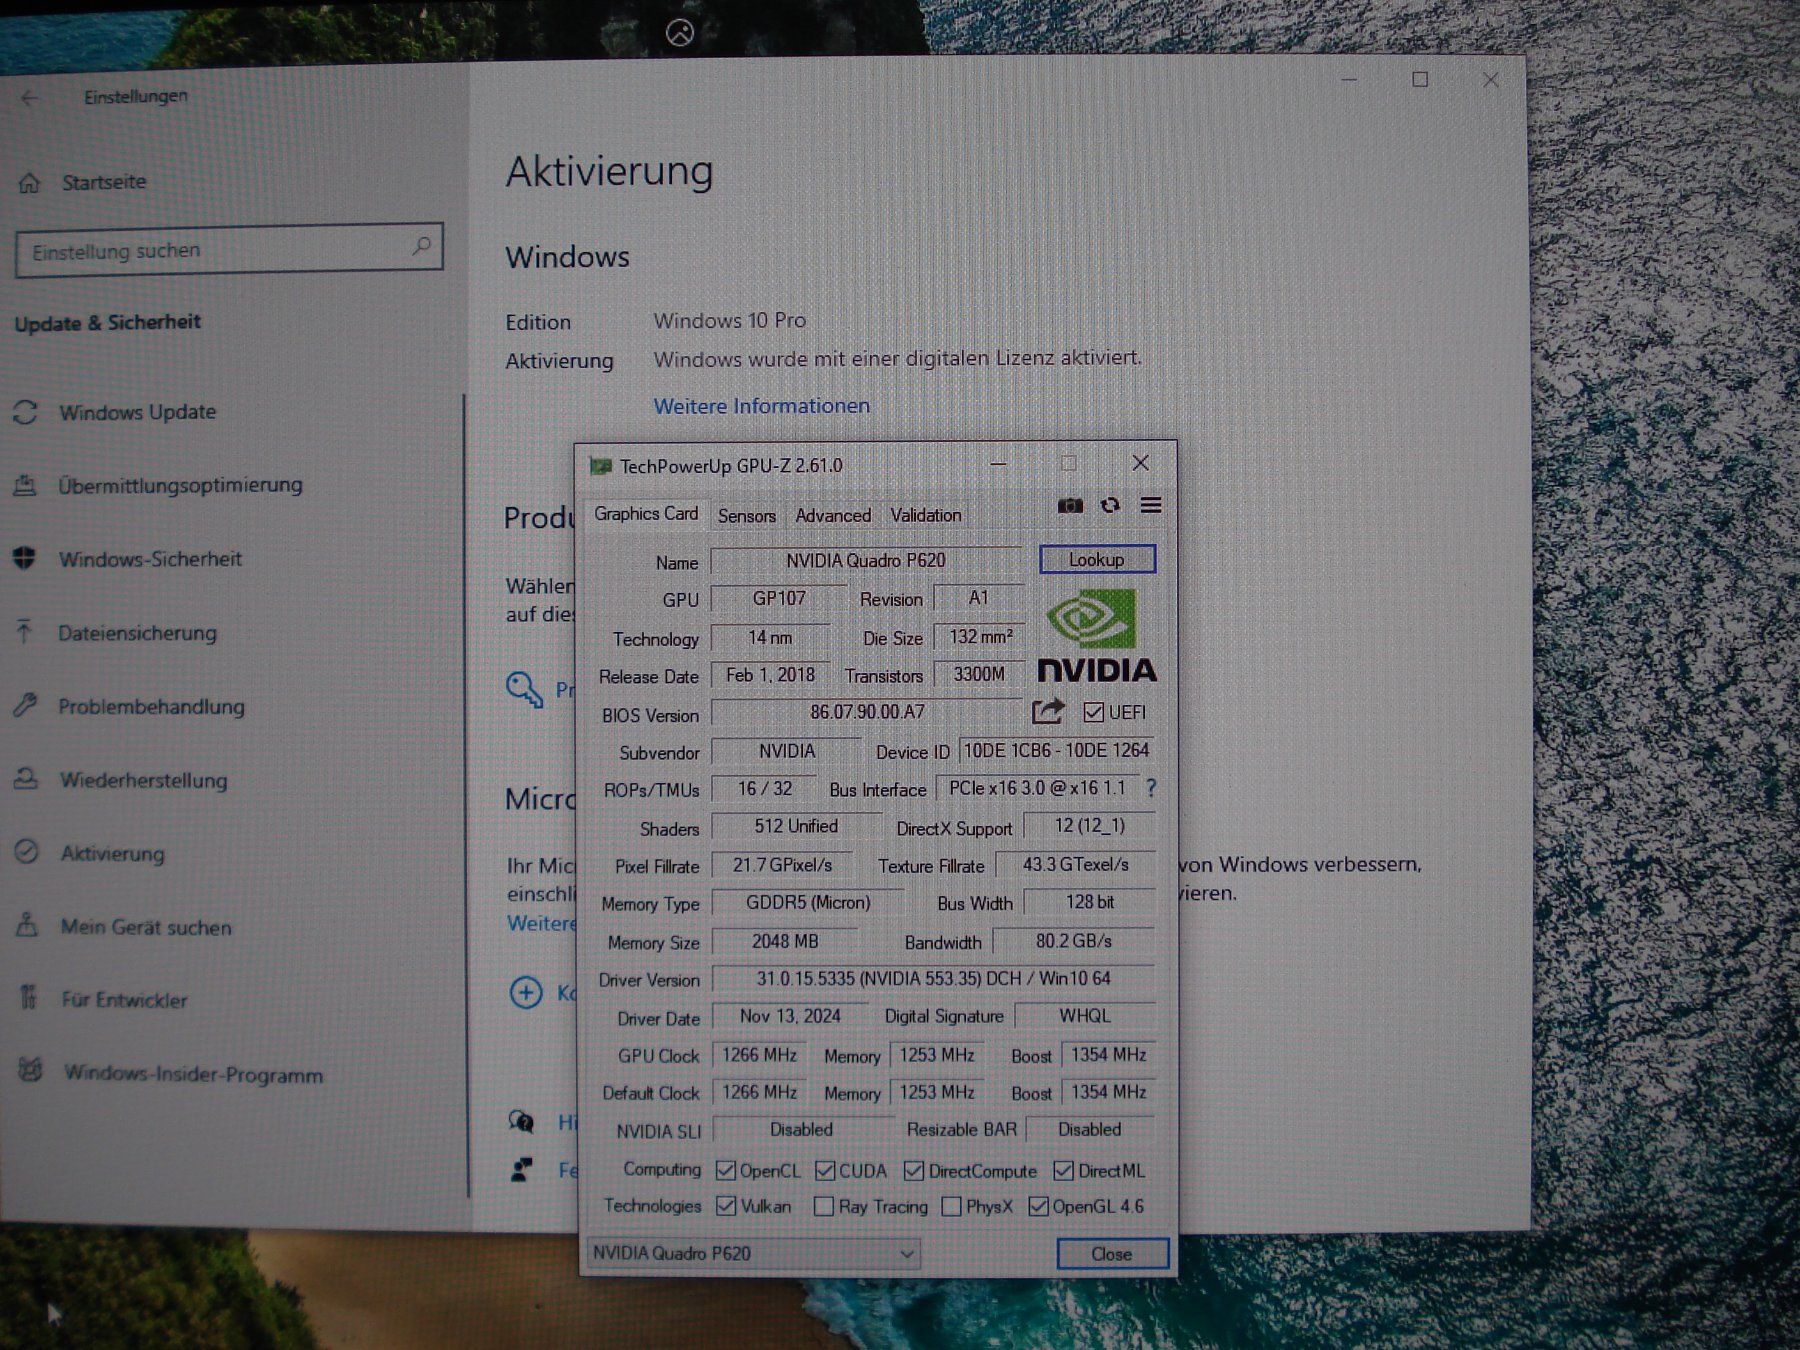Toggle the DirectML checkbox
Viewport: 1800px width, 1350px height.
tap(1064, 1171)
